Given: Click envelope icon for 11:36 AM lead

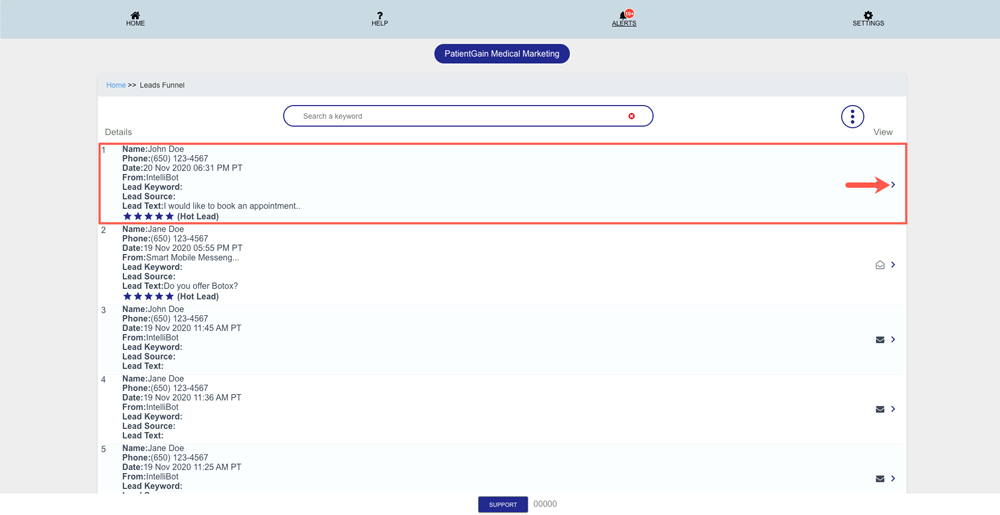Looking at the screenshot, I should pos(880,409).
